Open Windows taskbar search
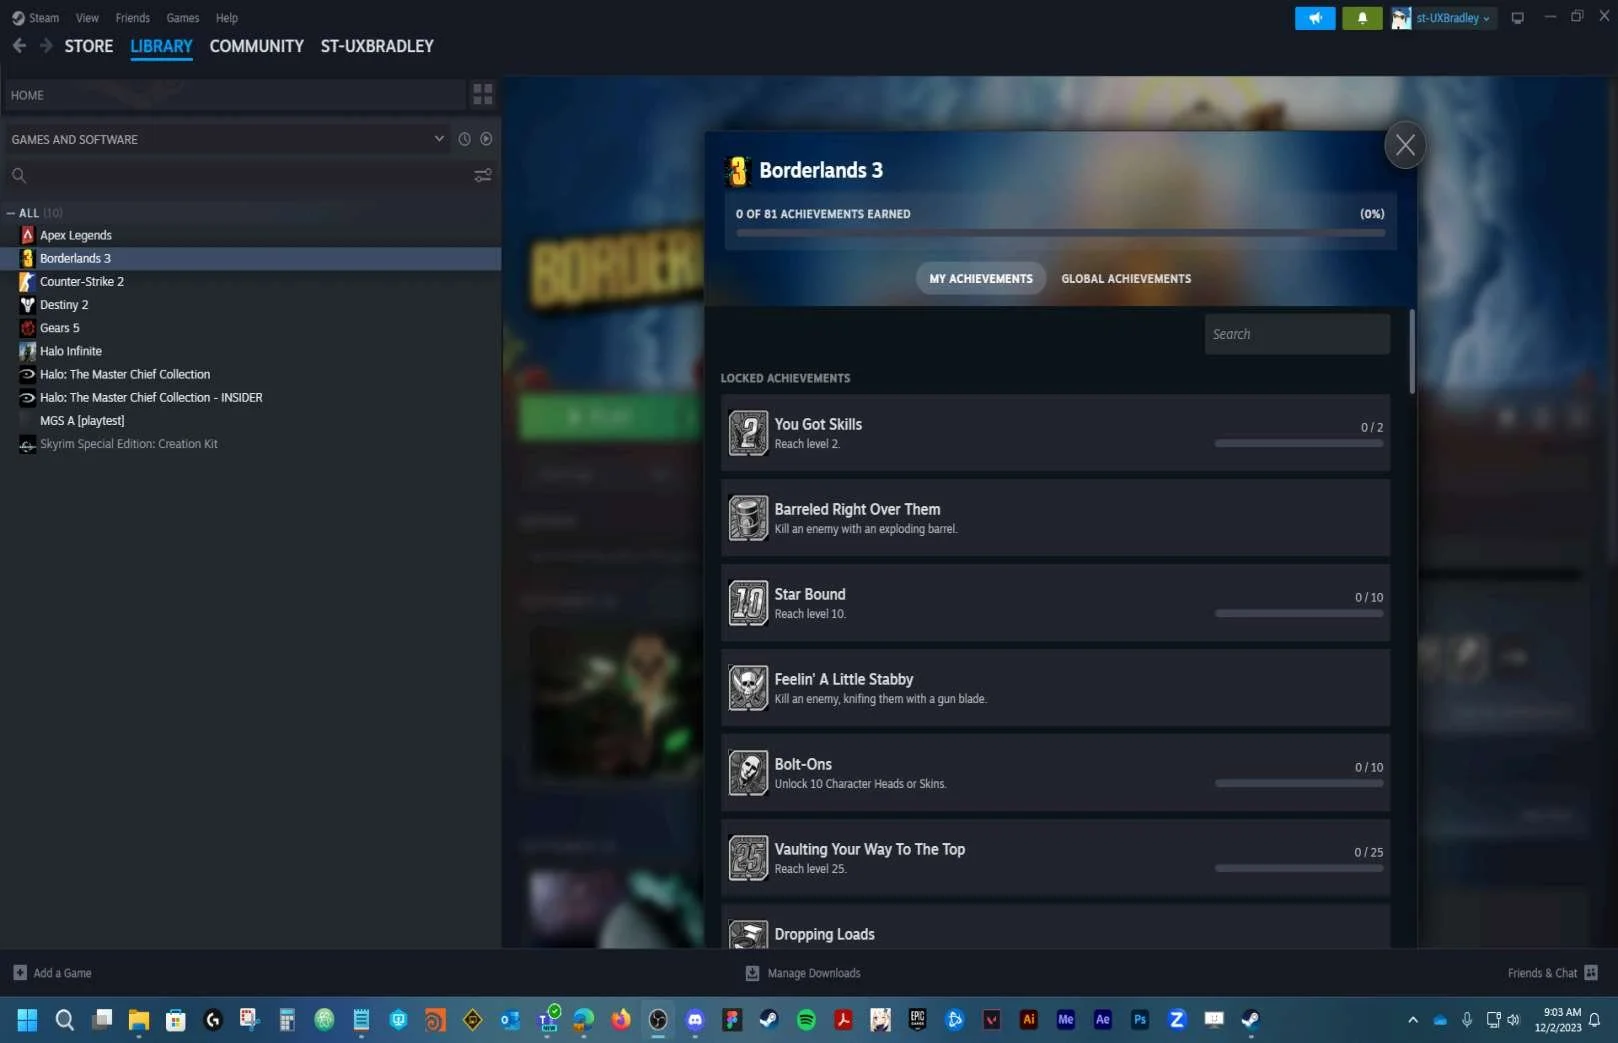The width and height of the screenshot is (1618, 1043). point(65,1020)
